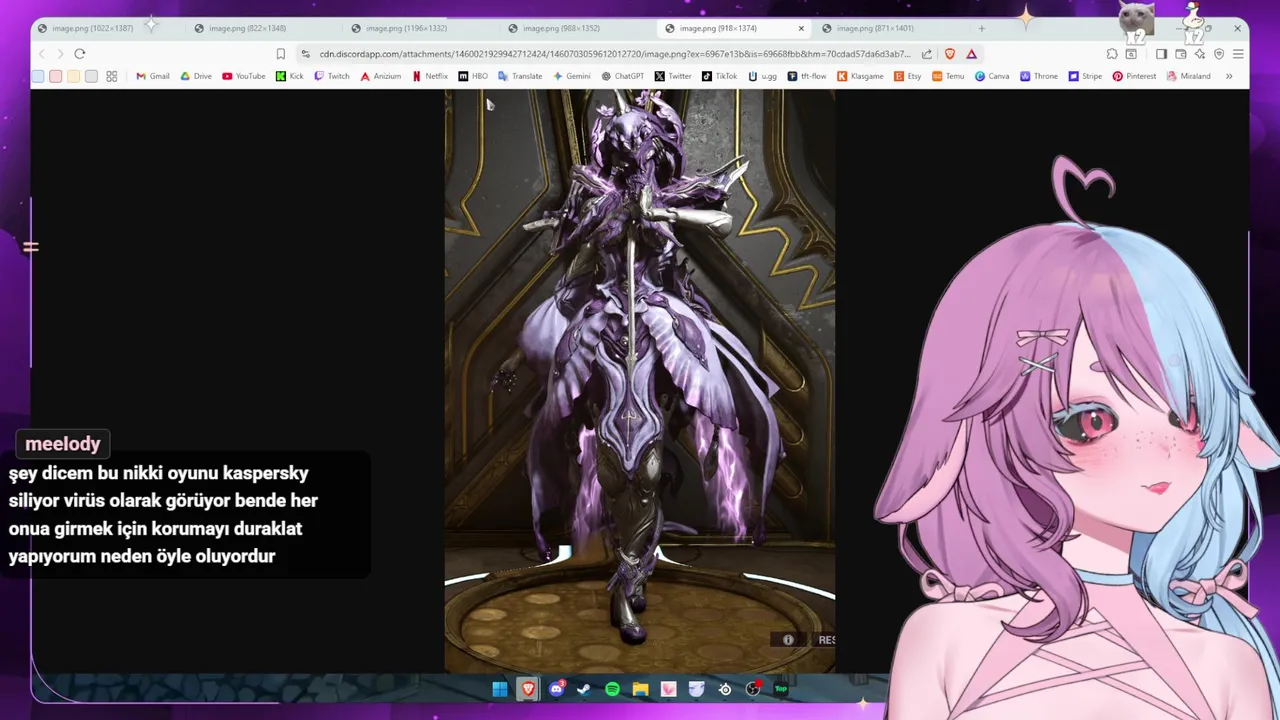This screenshot has width=1280, height=720.
Task: Open Drive bookmark
Action: tap(196, 76)
